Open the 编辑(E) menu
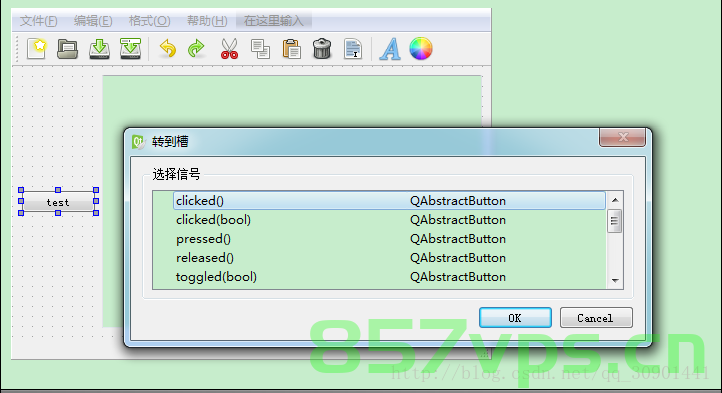722x393 pixels. pos(93,21)
